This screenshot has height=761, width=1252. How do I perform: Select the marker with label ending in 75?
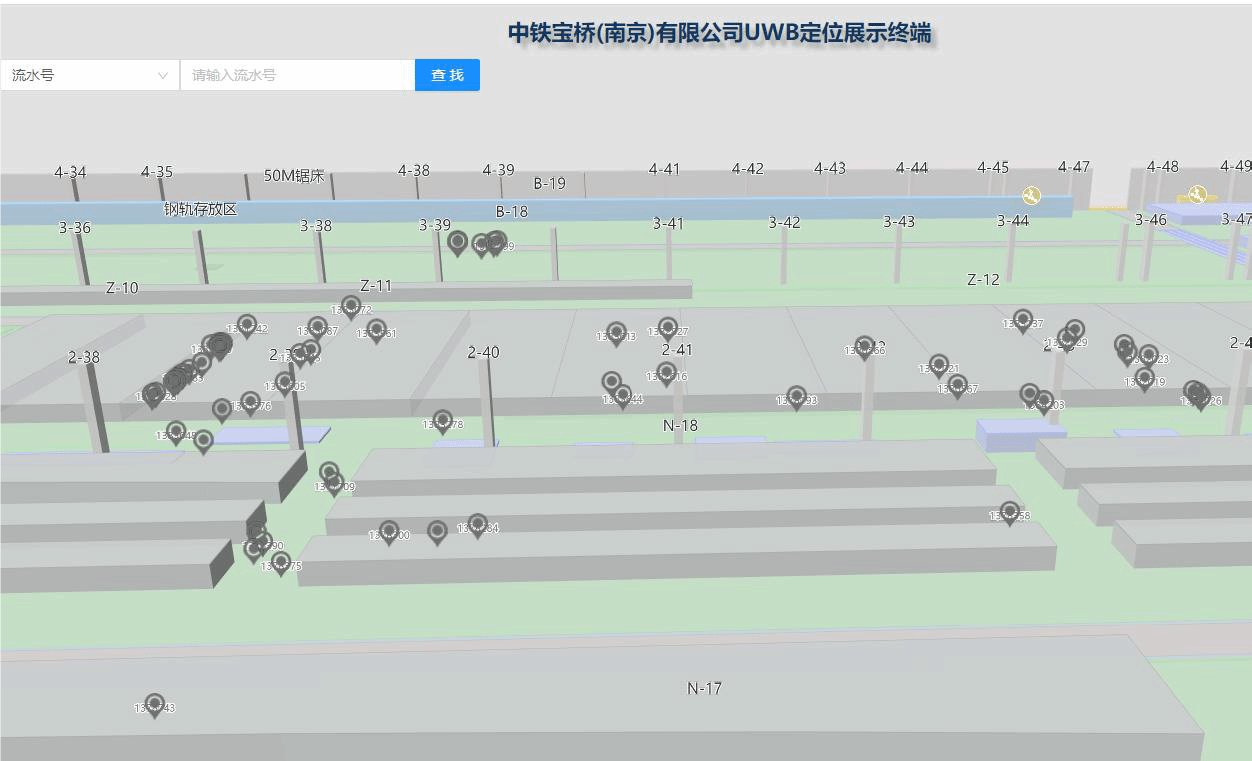[281, 562]
